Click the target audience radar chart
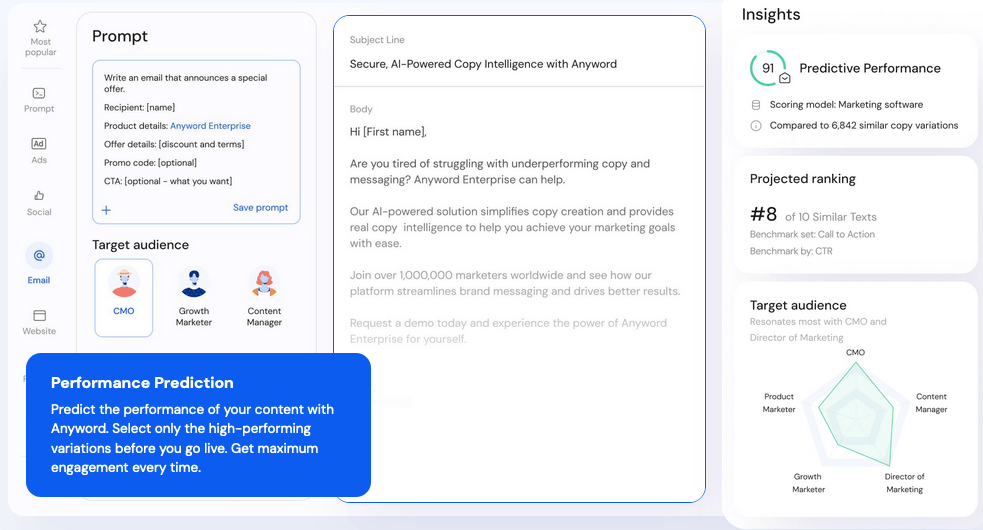983x530 pixels. tap(856, 419)
